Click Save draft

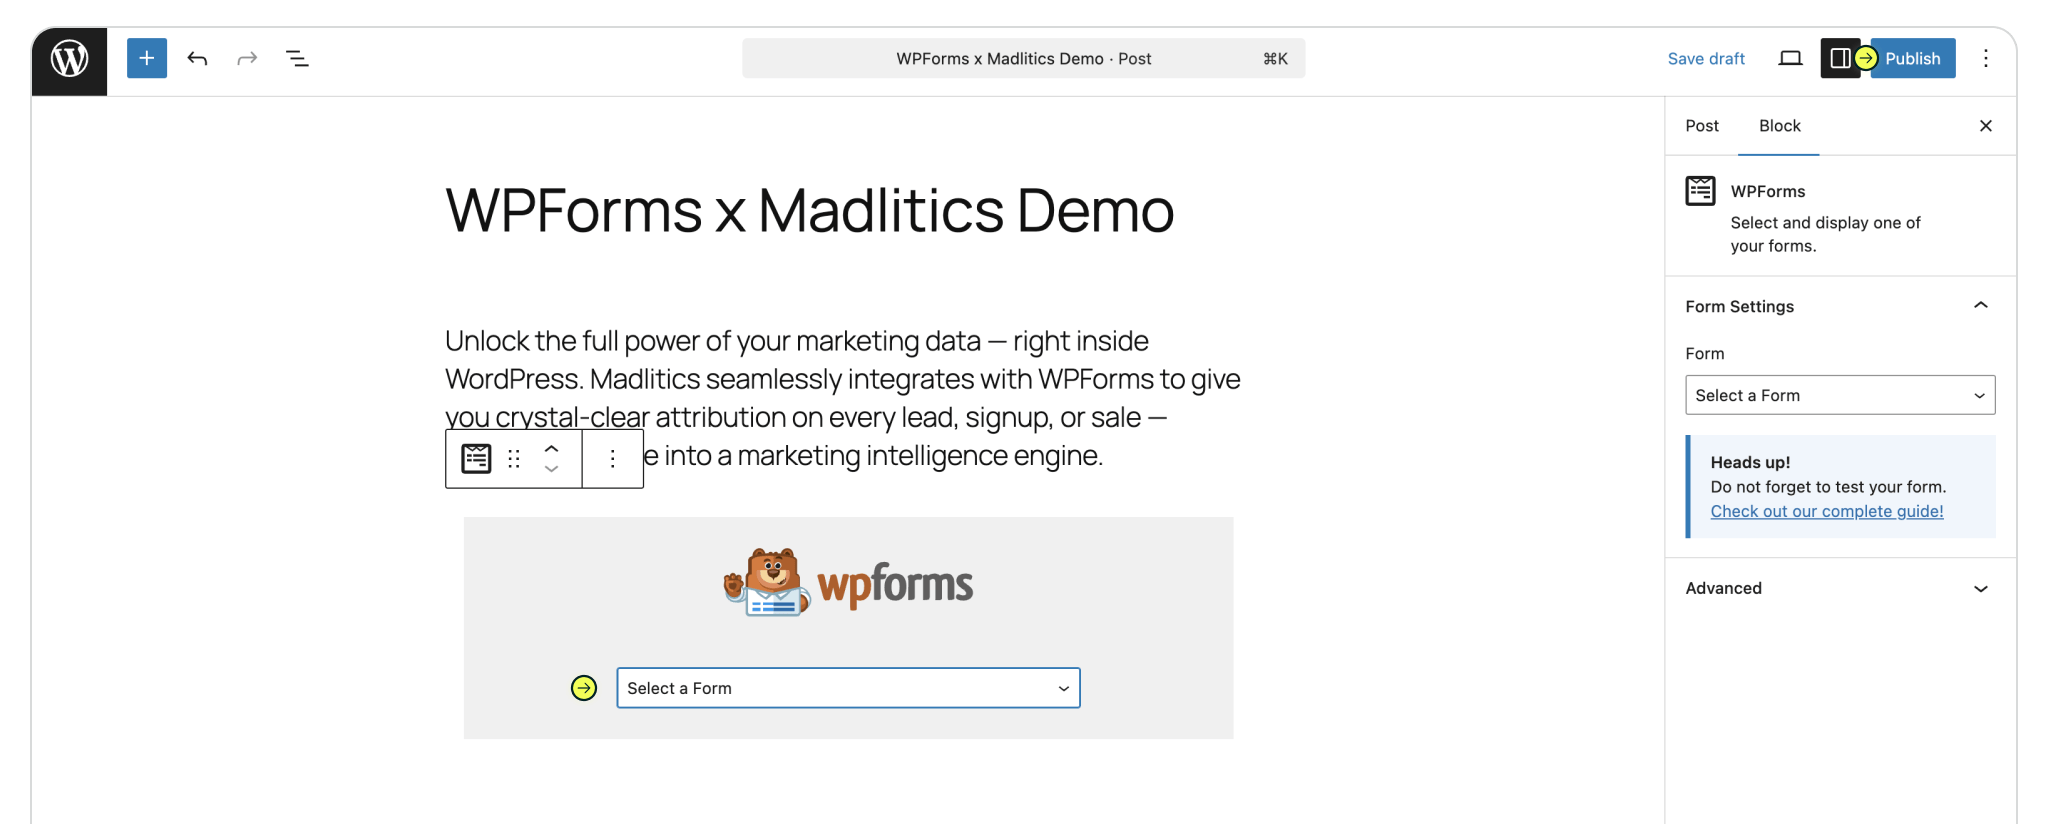[x=1706, y=58]
